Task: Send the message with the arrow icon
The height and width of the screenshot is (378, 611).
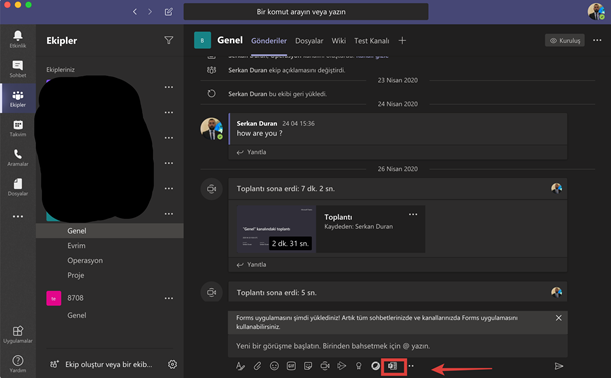Action: click(559, 366)
